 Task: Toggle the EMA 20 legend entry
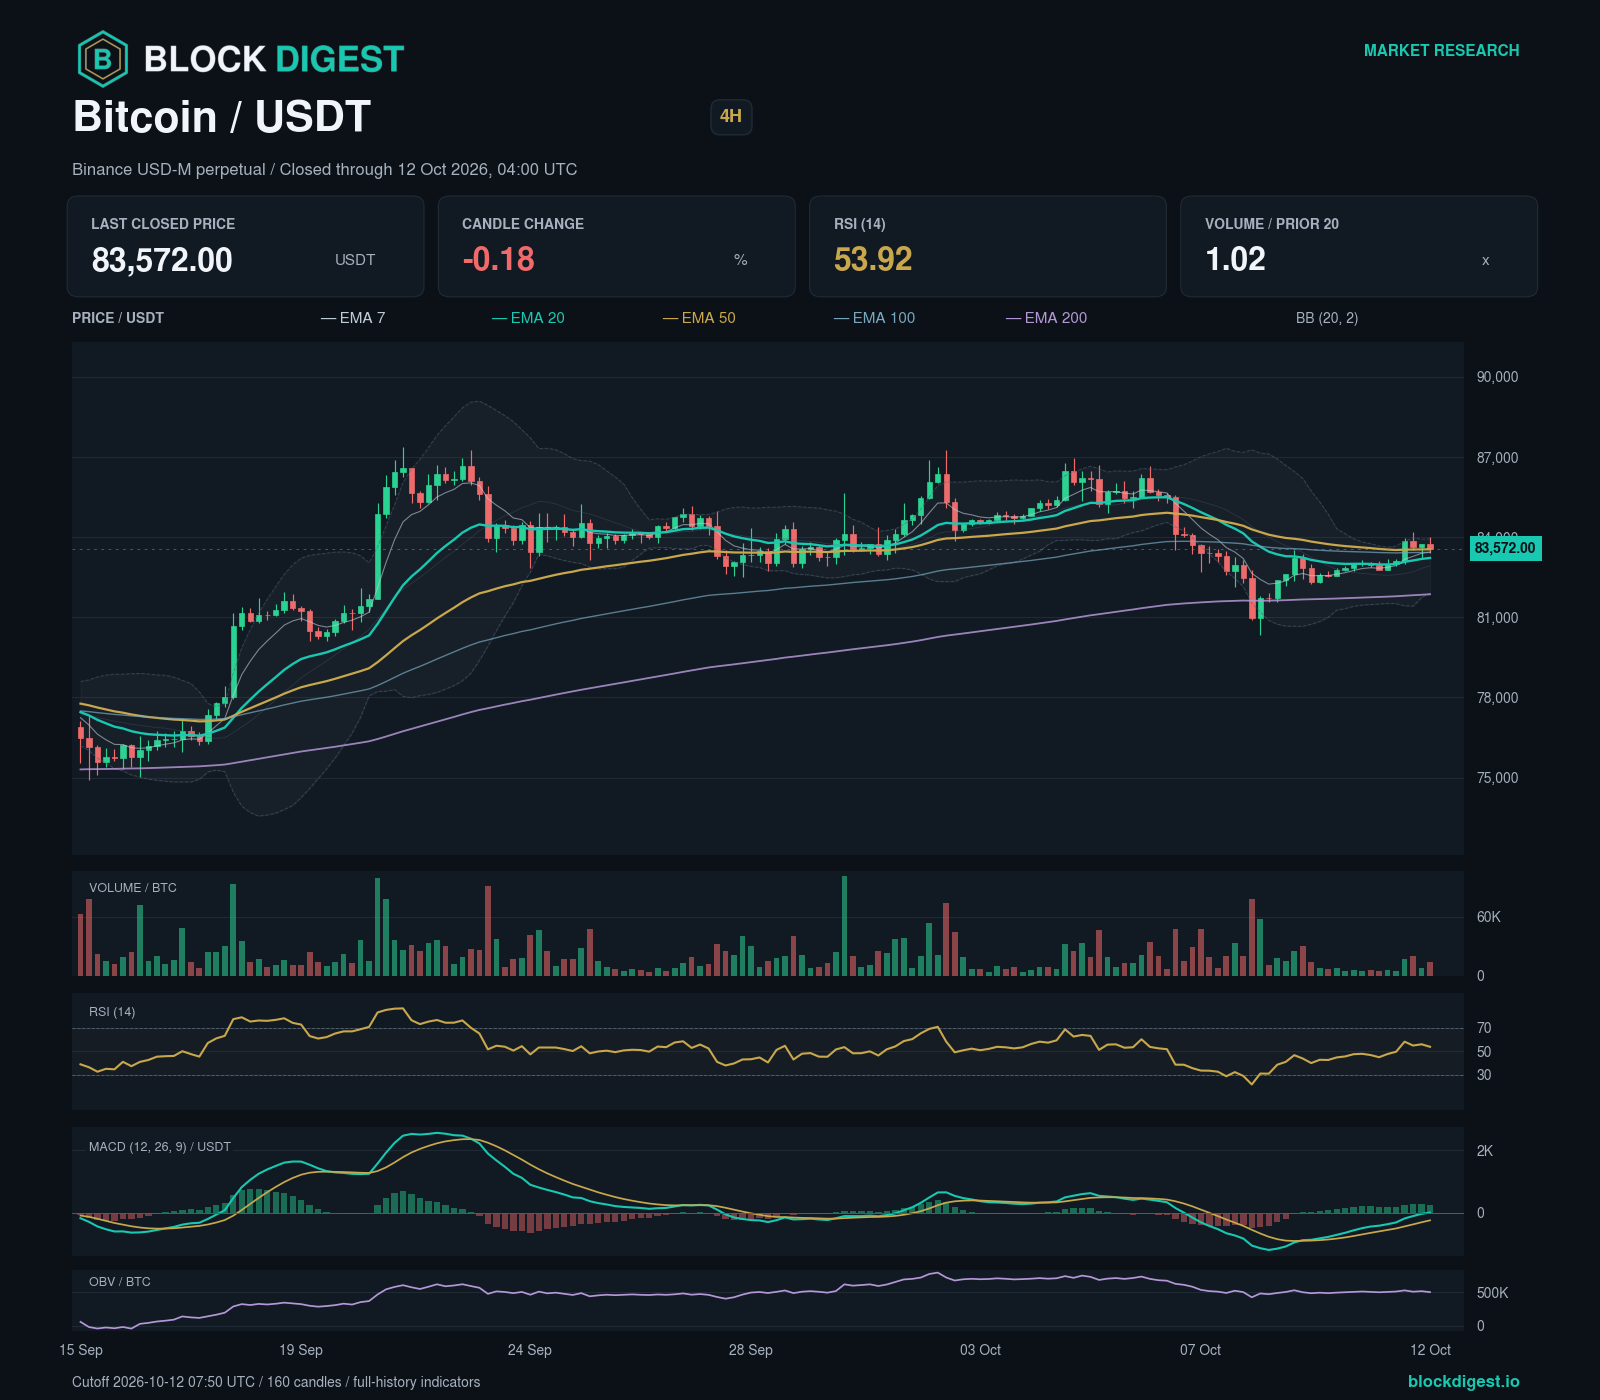click(x=528, y=318)
